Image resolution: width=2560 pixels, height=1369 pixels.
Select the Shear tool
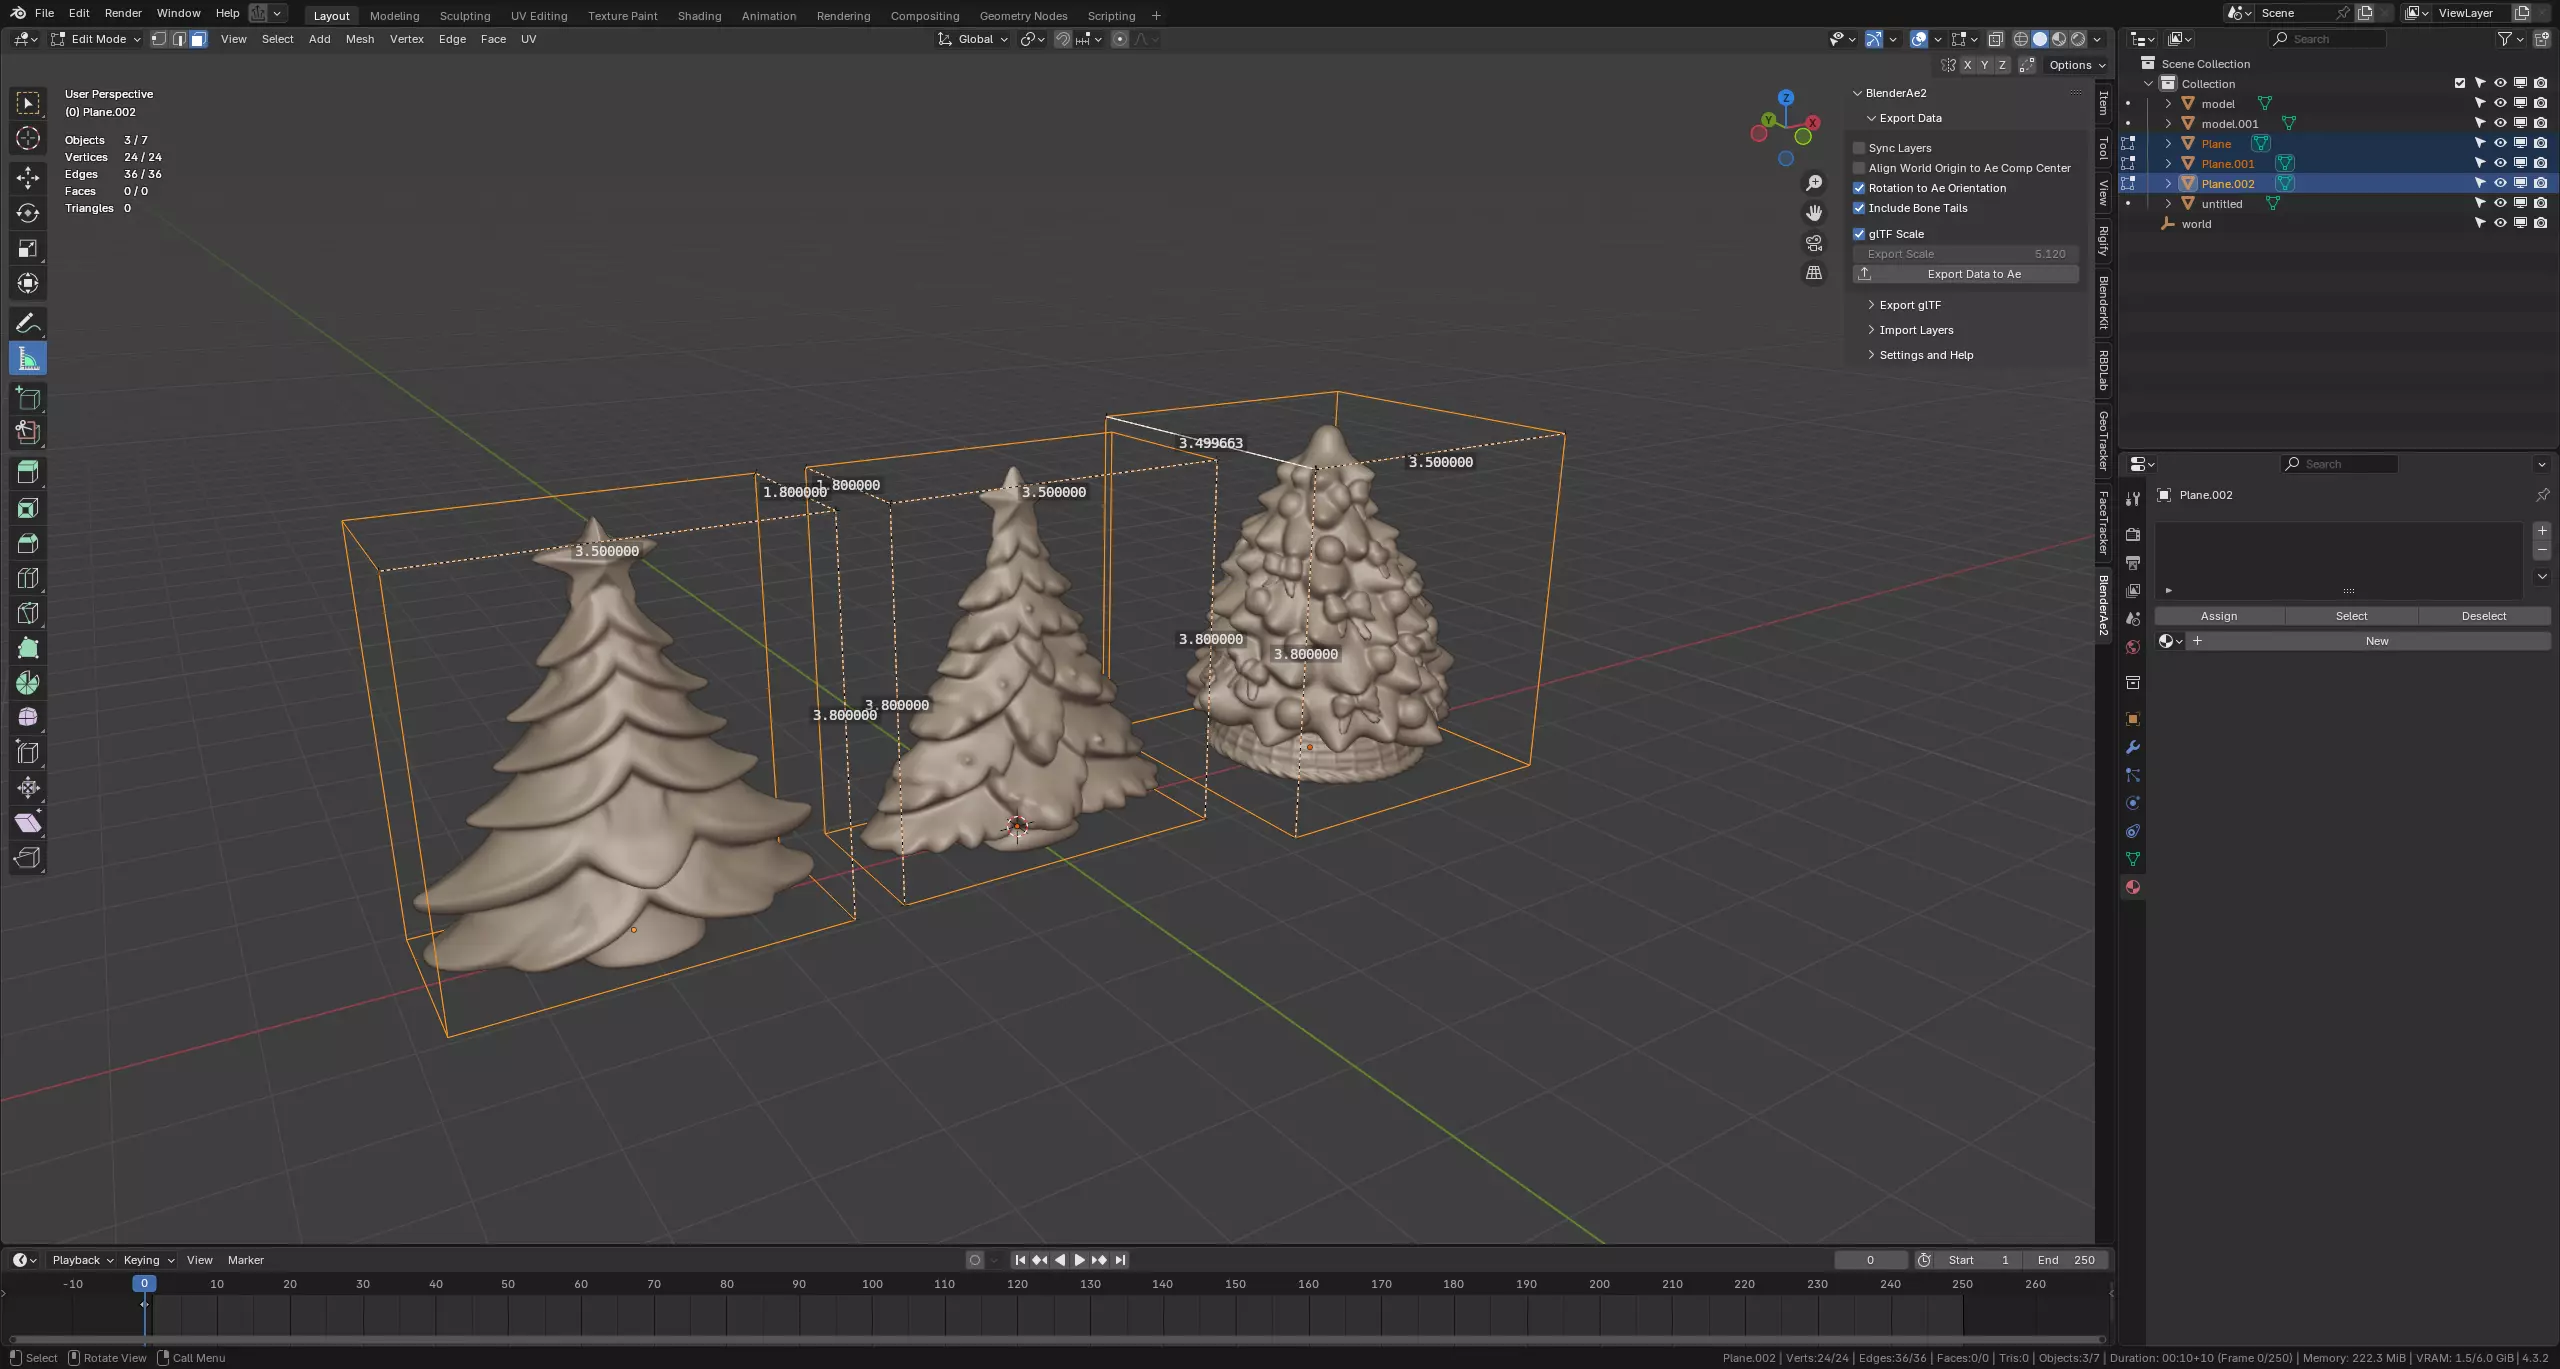tap(28, 823)
